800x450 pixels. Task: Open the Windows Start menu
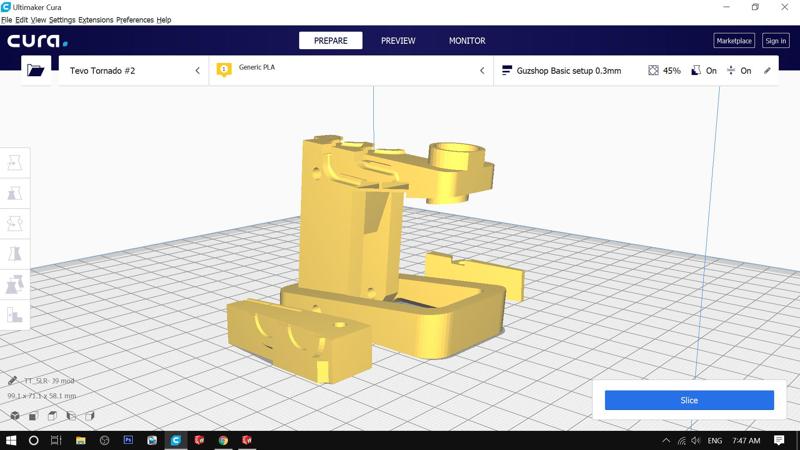11,440
